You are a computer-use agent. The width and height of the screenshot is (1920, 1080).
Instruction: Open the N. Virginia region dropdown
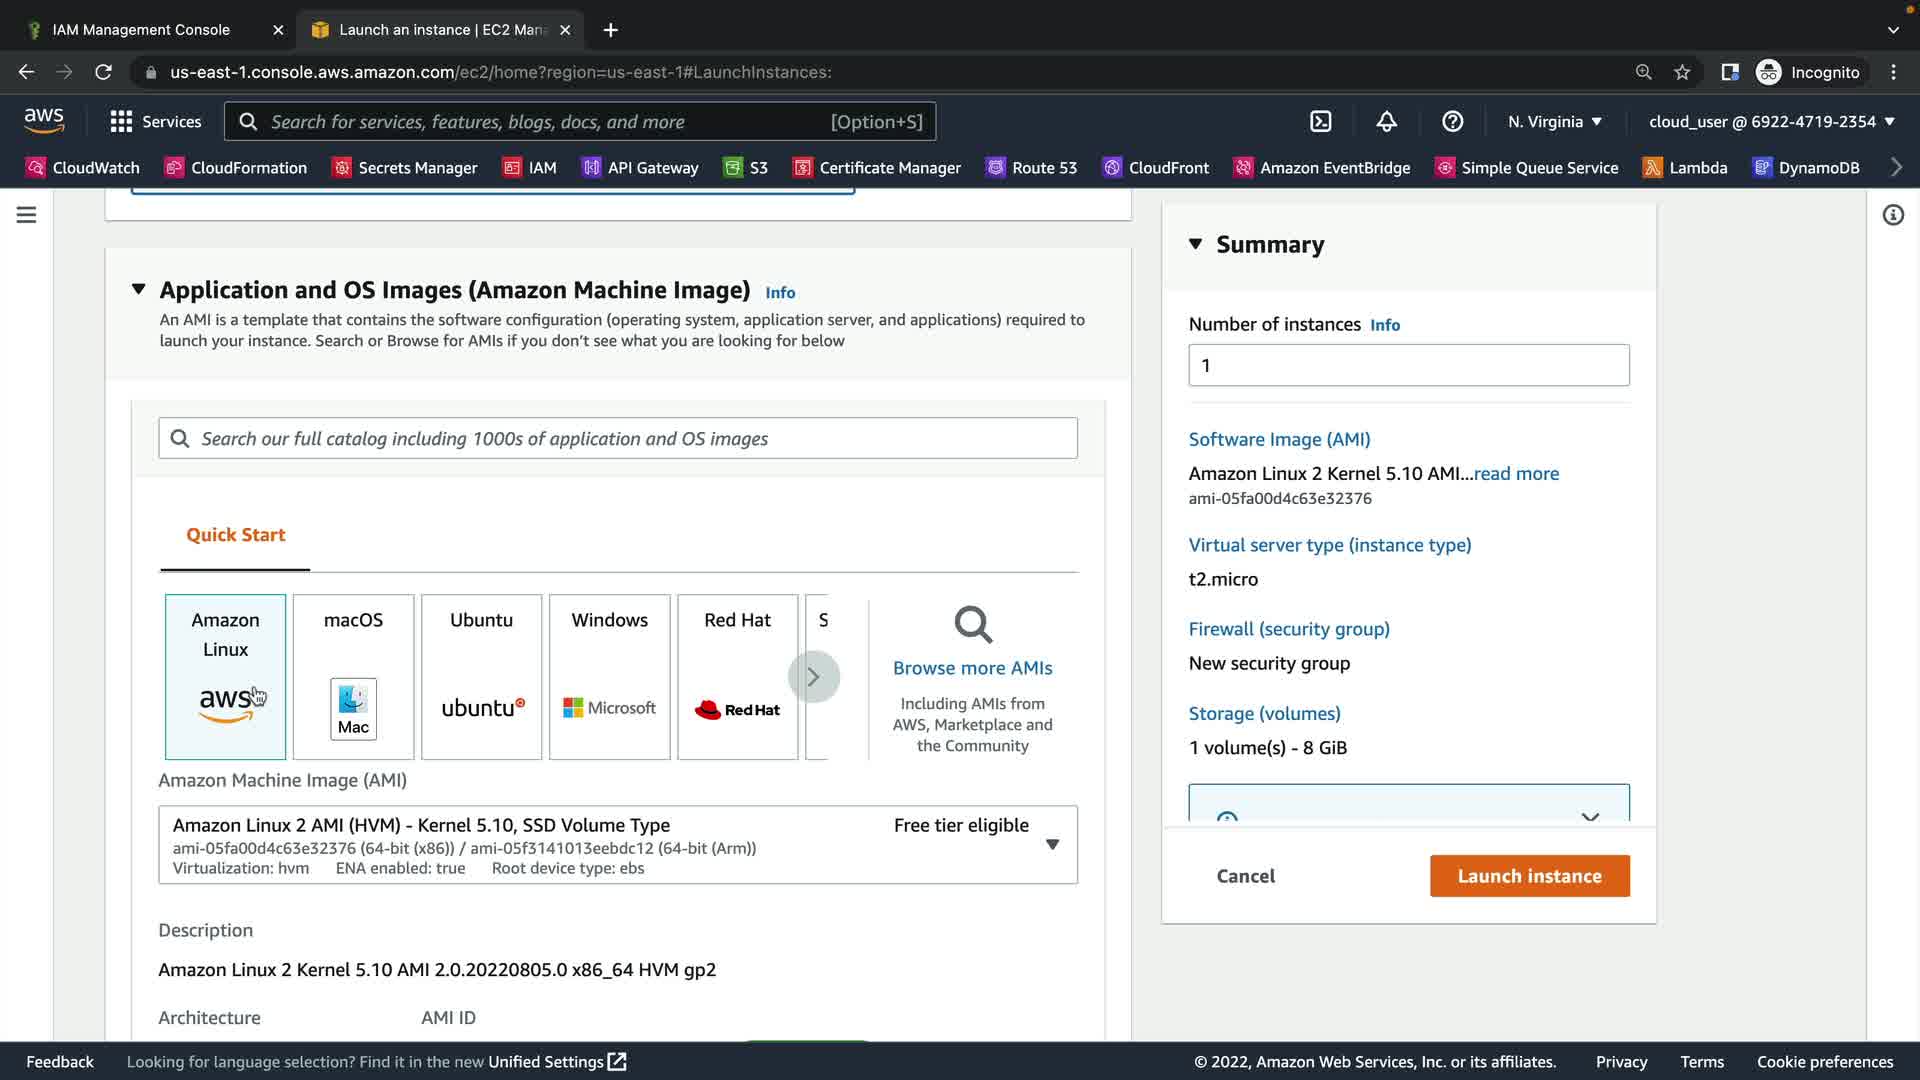click(1555, 121)
